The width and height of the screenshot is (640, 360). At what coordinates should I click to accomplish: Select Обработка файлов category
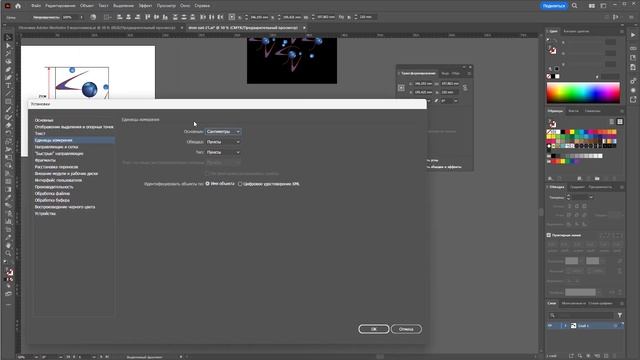click(52, 193)
